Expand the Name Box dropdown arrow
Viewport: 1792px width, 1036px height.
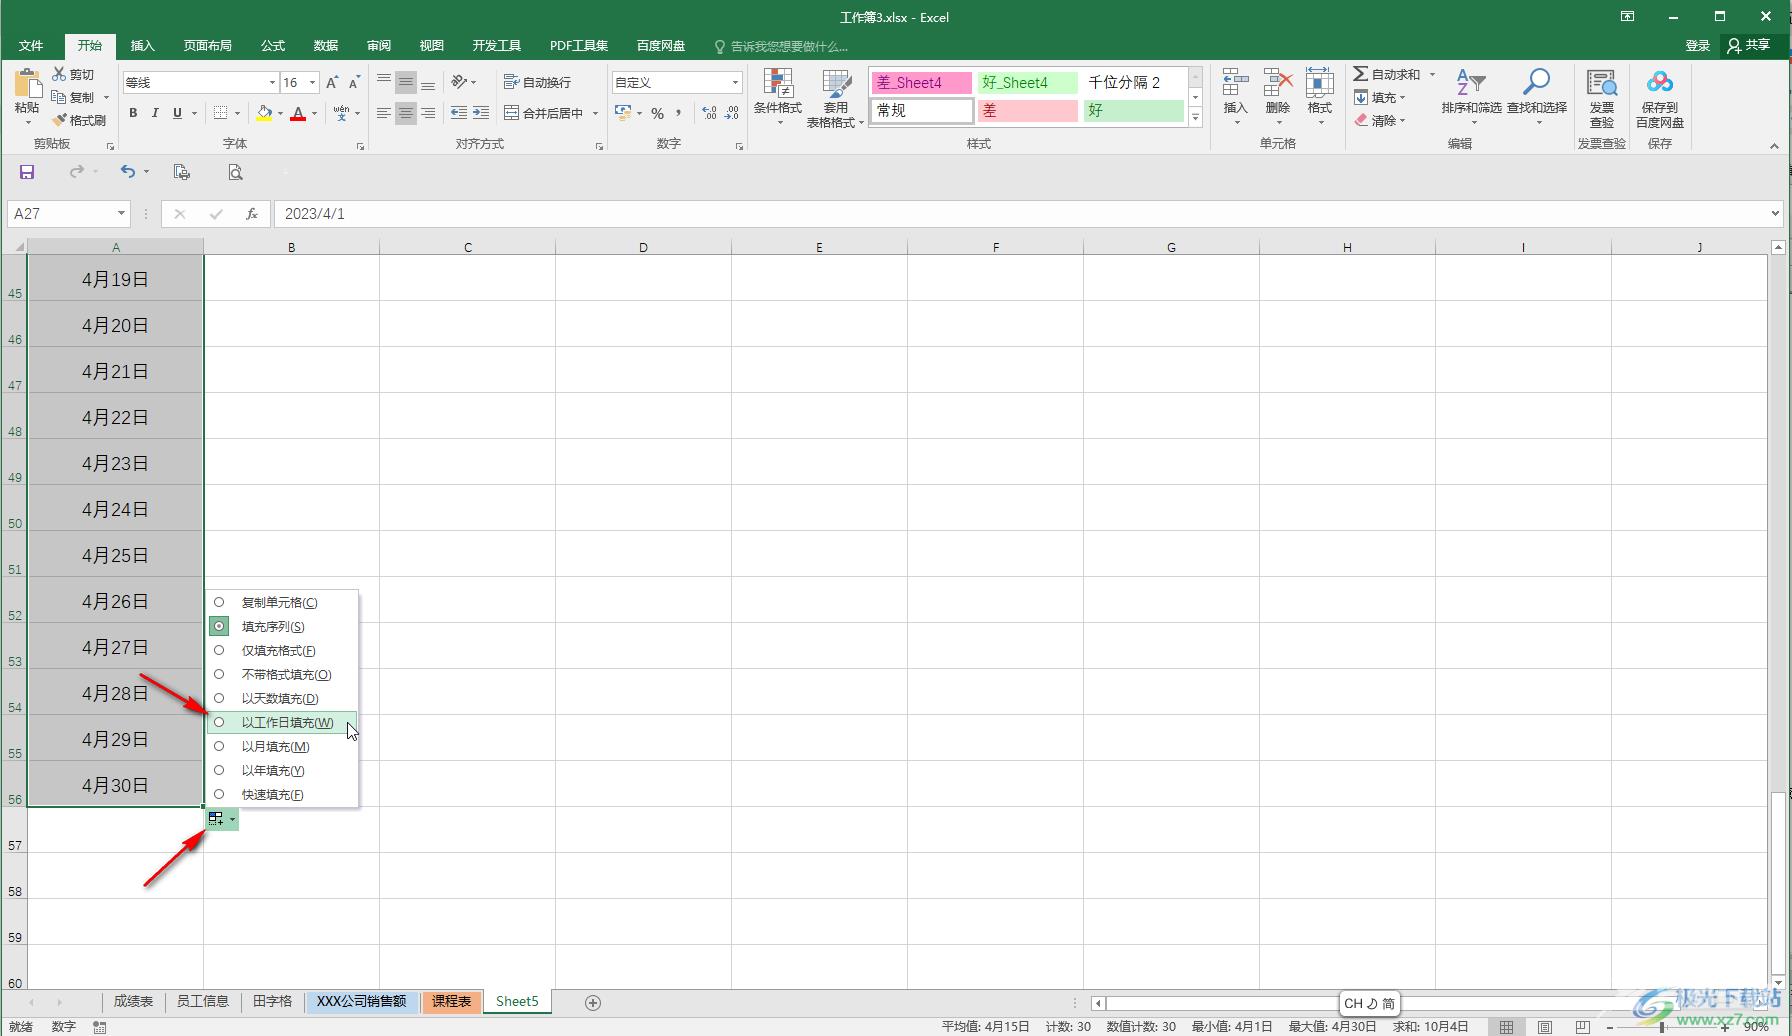tap(121, 213)
